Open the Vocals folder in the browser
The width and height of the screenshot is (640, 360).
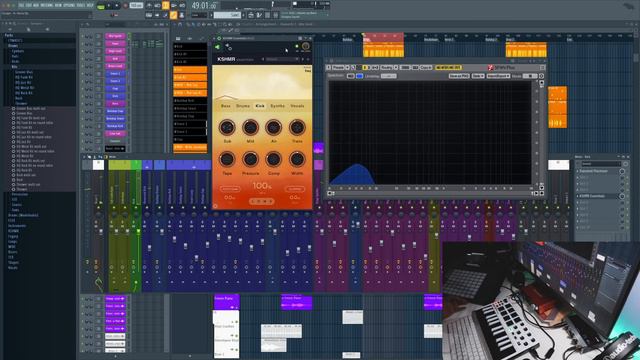click(13, 268)
